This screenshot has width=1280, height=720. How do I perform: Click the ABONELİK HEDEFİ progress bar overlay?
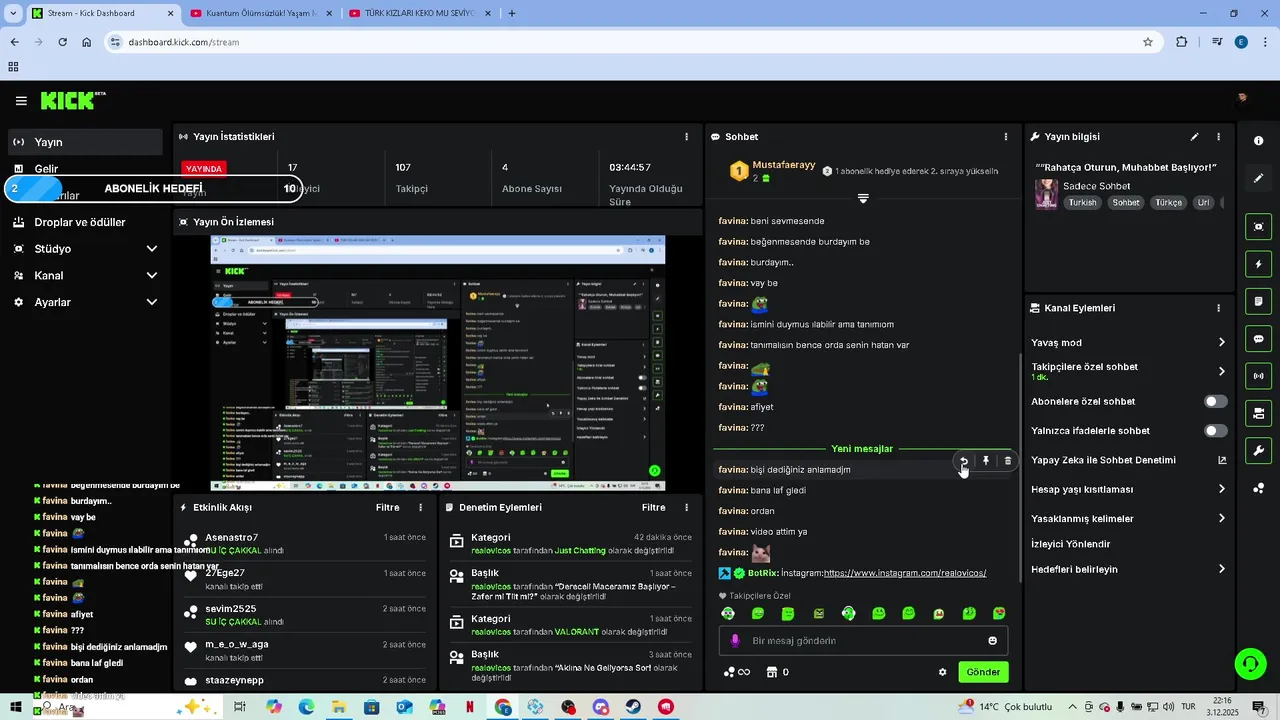tap(153, 188)
